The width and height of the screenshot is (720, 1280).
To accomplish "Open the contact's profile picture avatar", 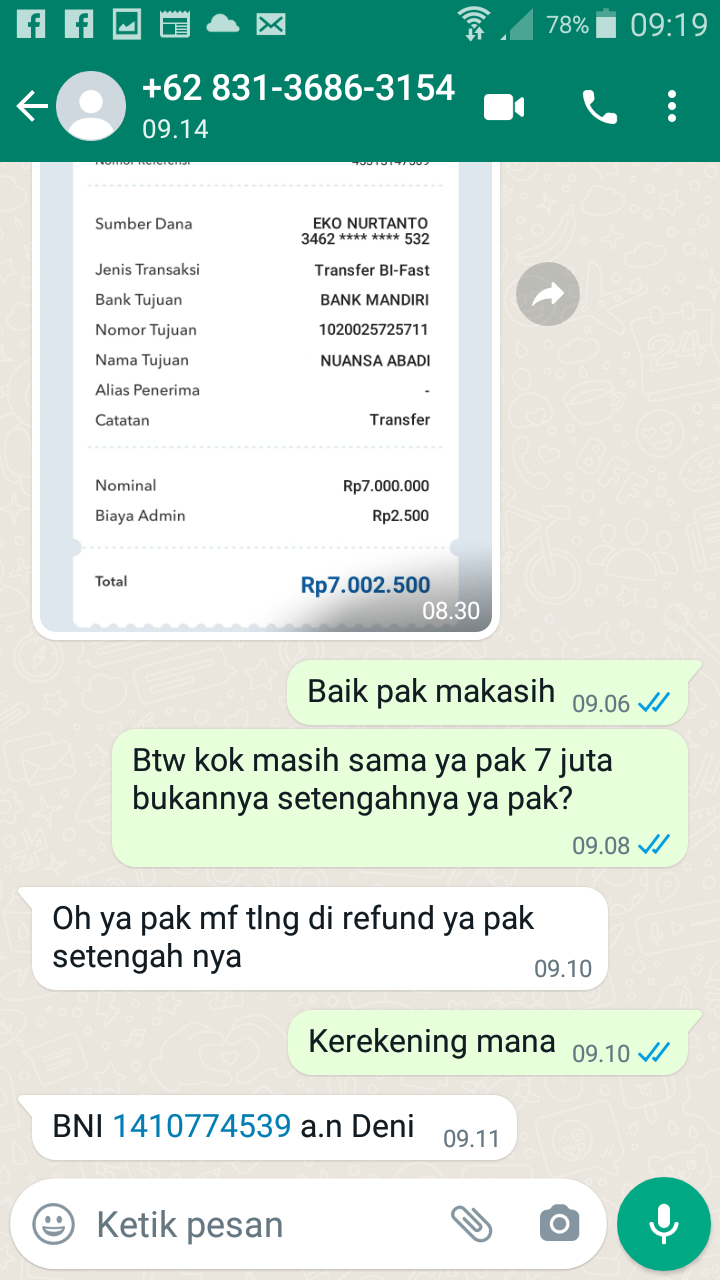I will pyautogui.click(x=91, y=106).
